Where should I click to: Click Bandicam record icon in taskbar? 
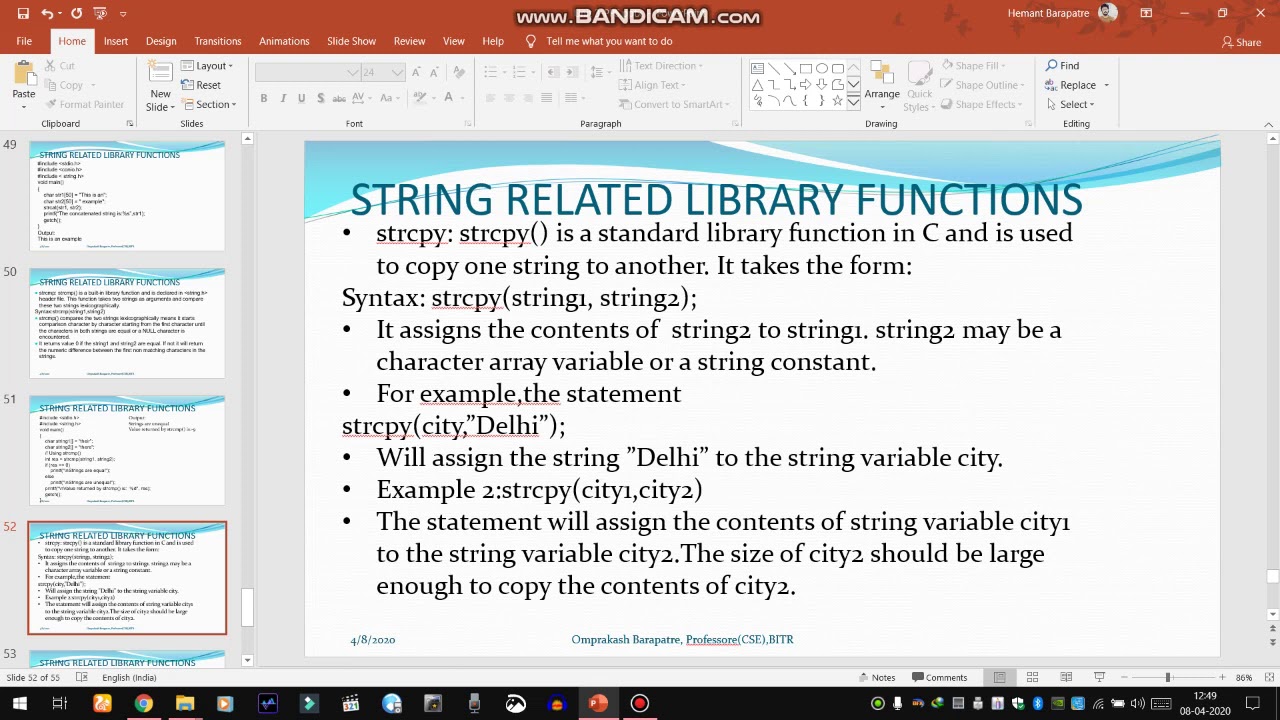640,703
